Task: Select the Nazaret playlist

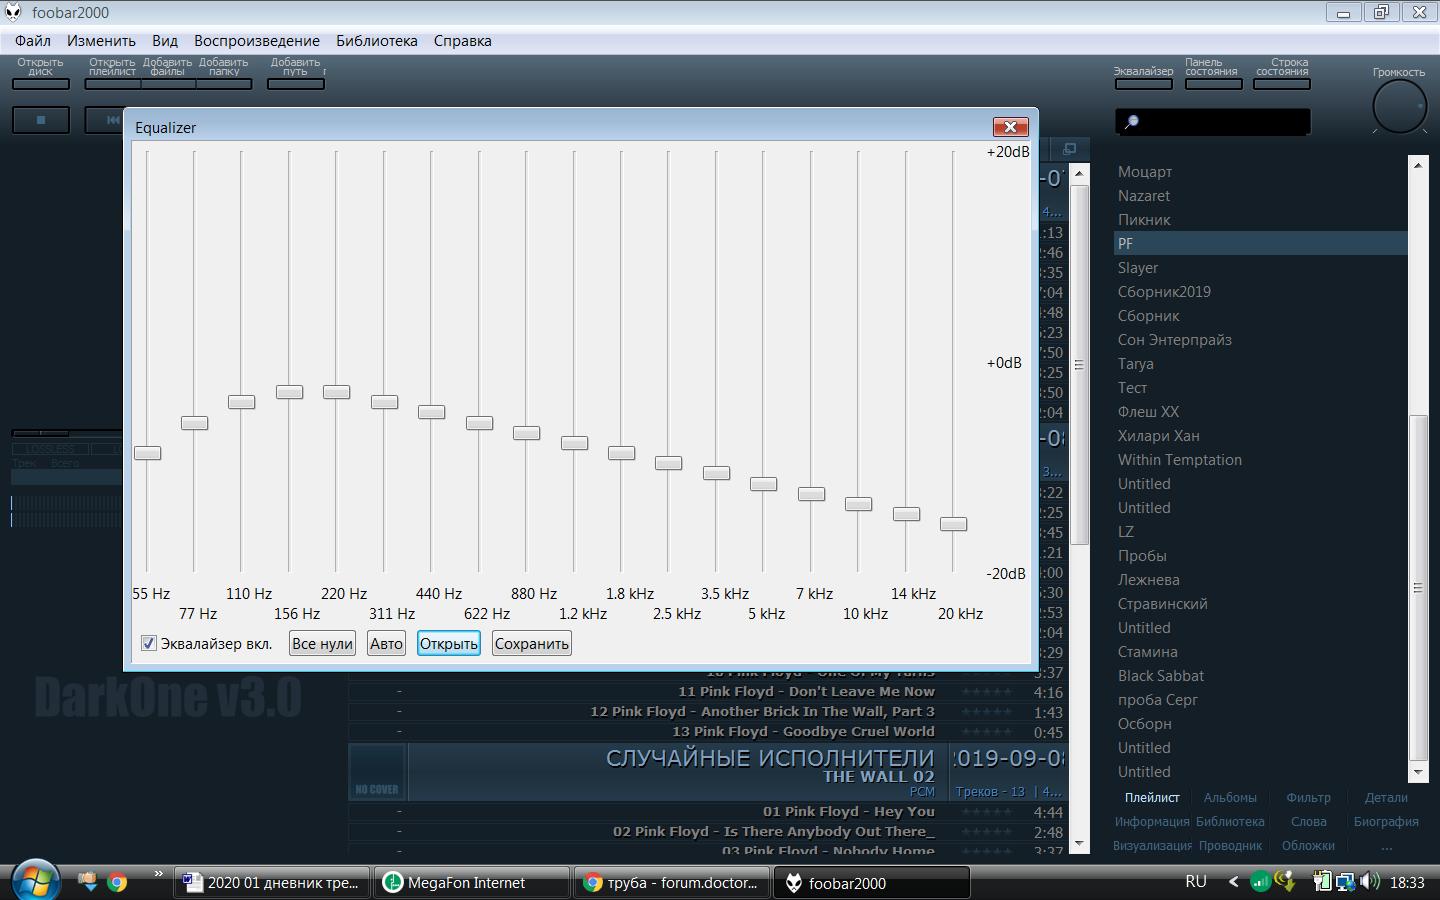Action: (x=1260, y=196)
